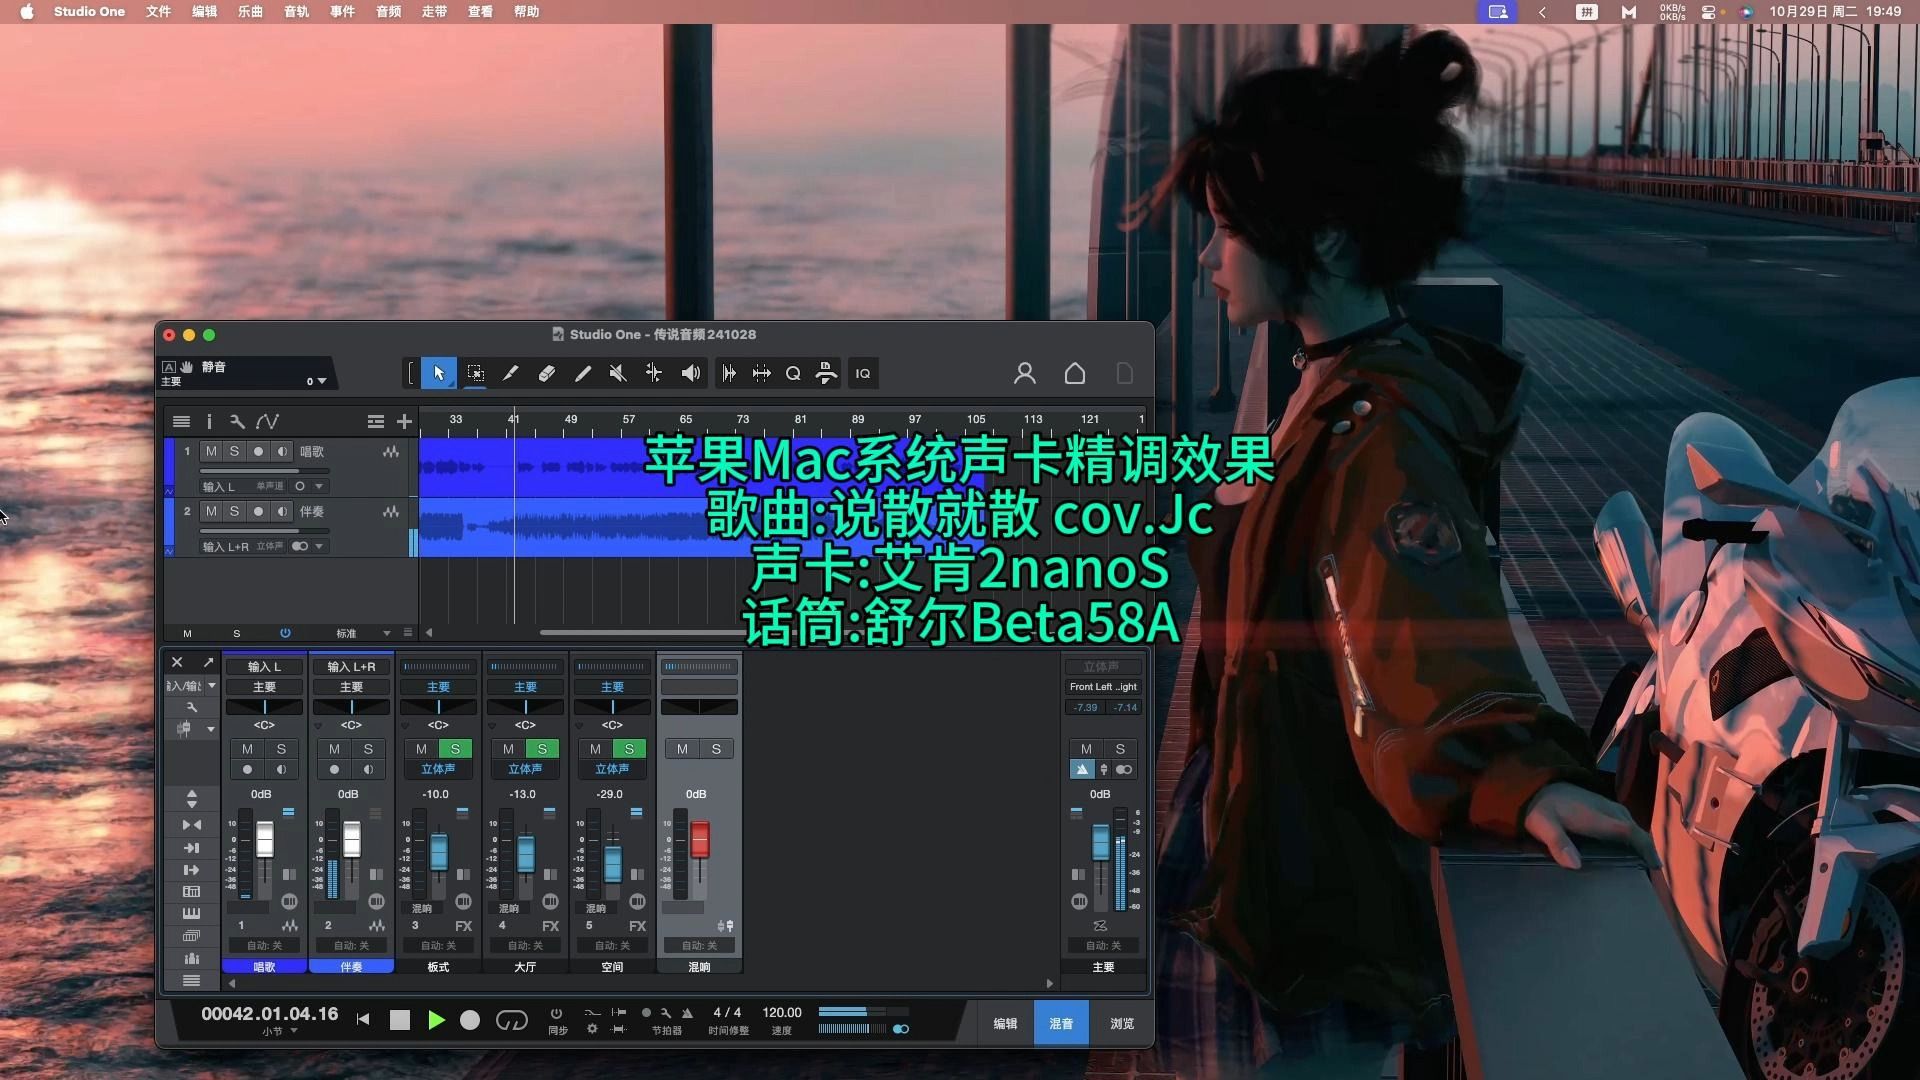Adjust the volume slider on the 唱歌 track
The width and height of the screenshot is (1920, 1080).
pos(250,471)
